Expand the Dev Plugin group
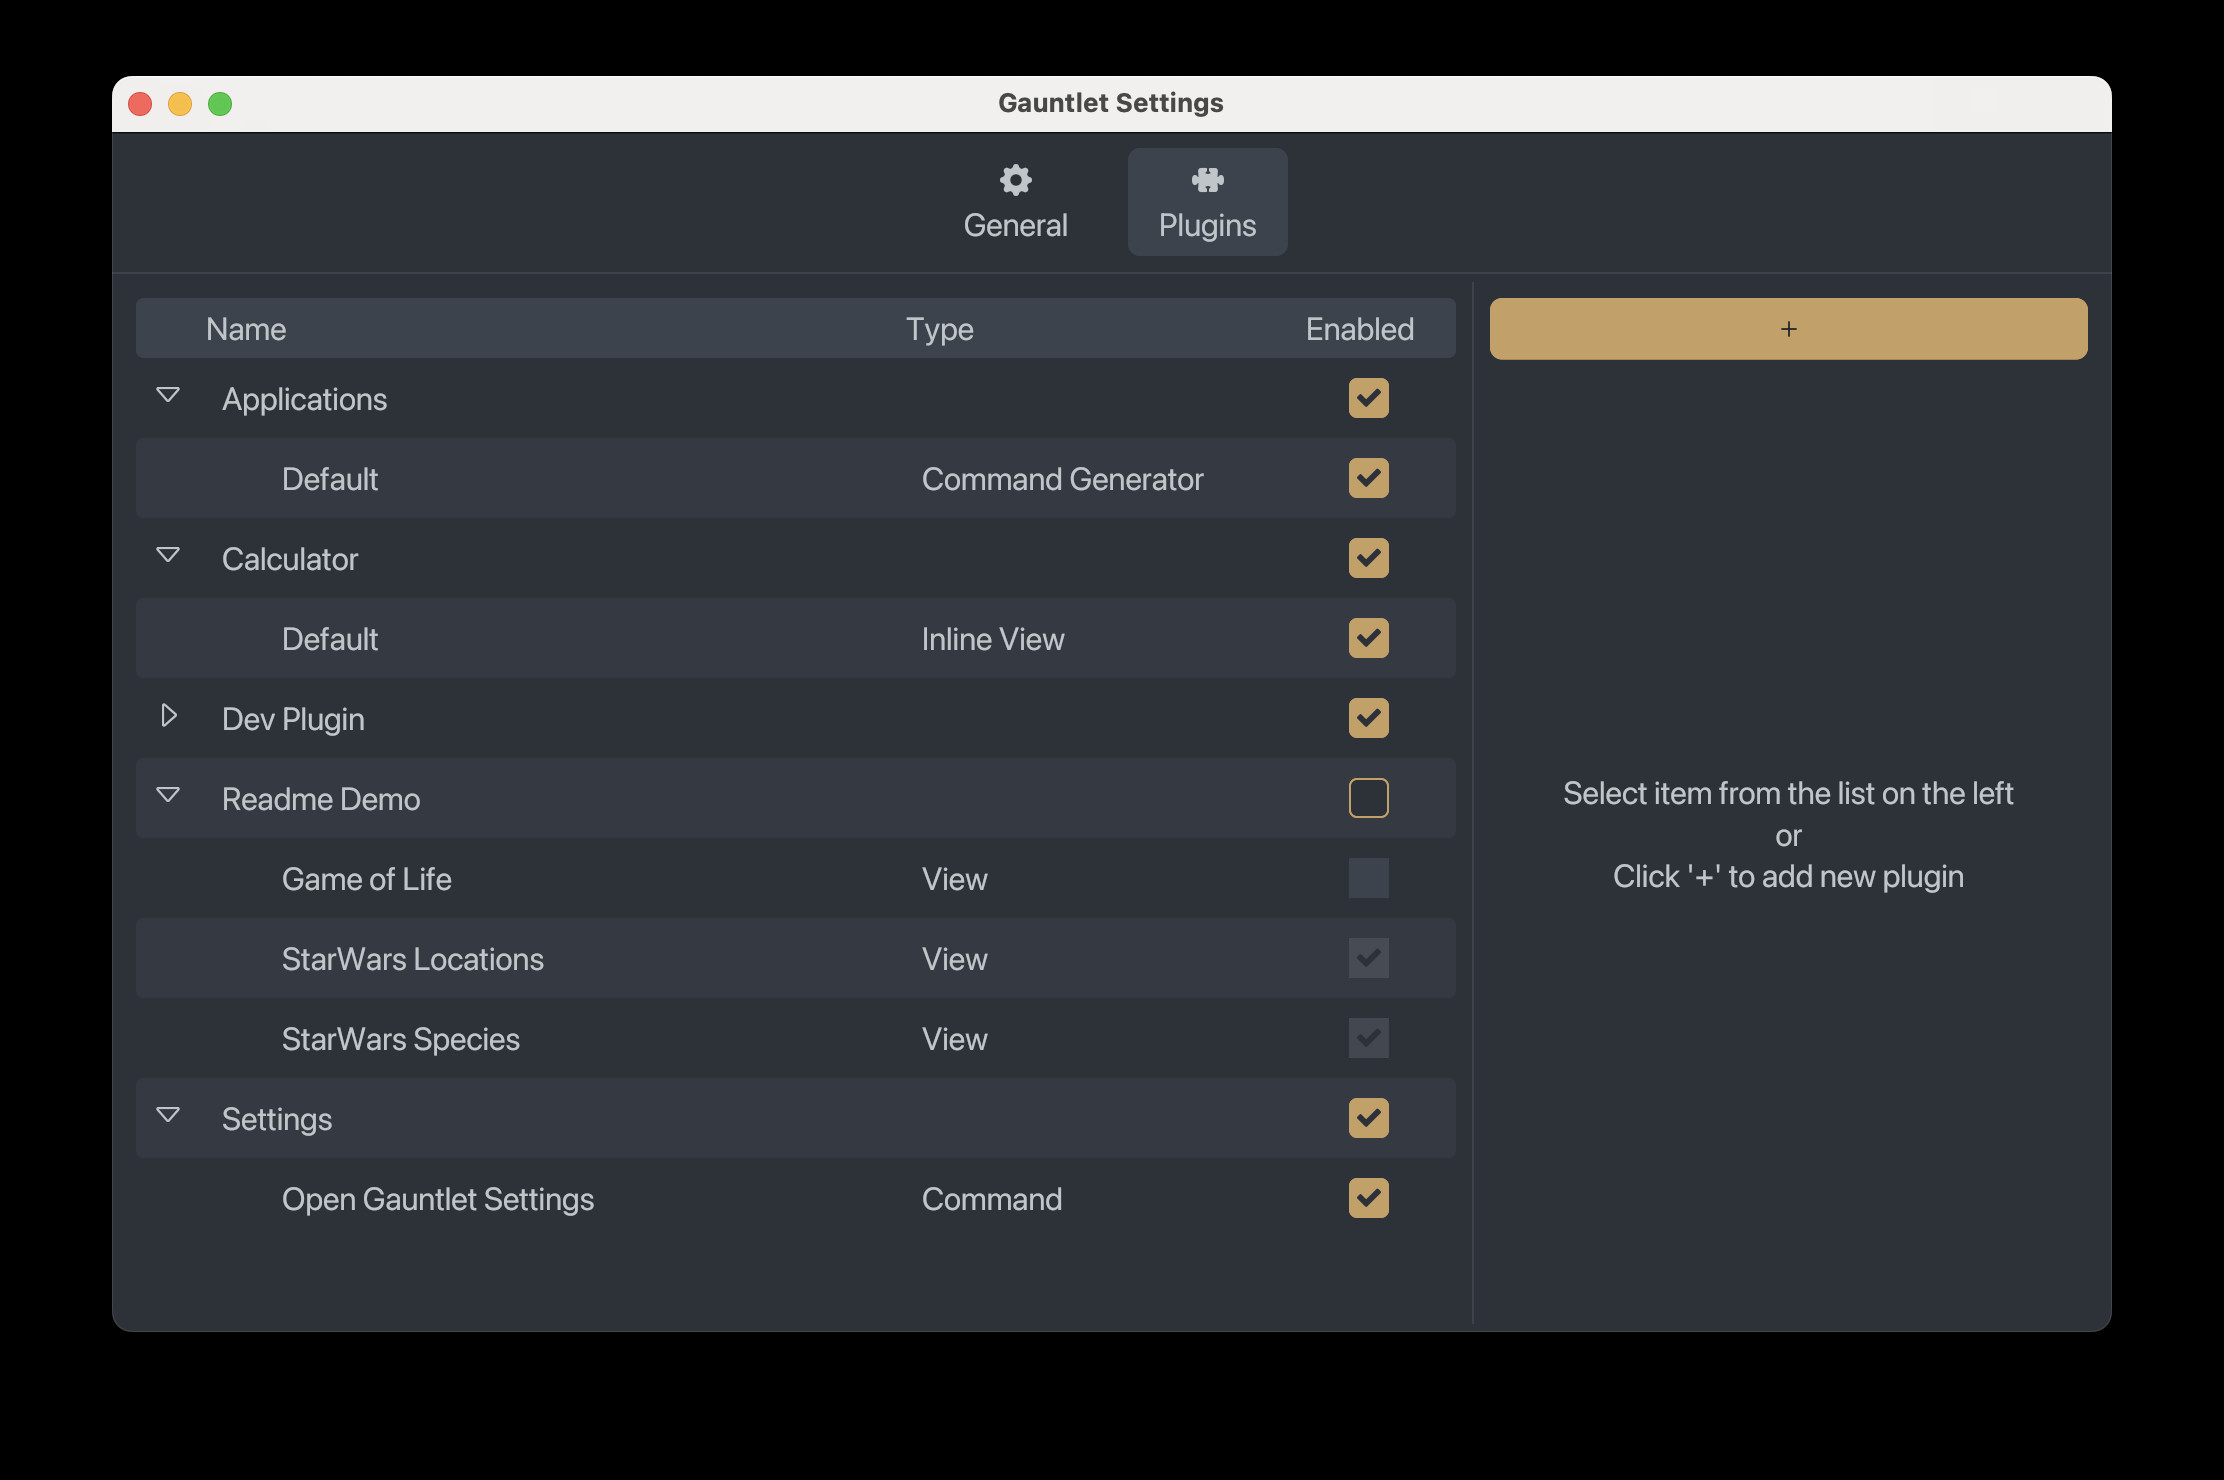The image size is (2224, 1480). click(168, 716)
